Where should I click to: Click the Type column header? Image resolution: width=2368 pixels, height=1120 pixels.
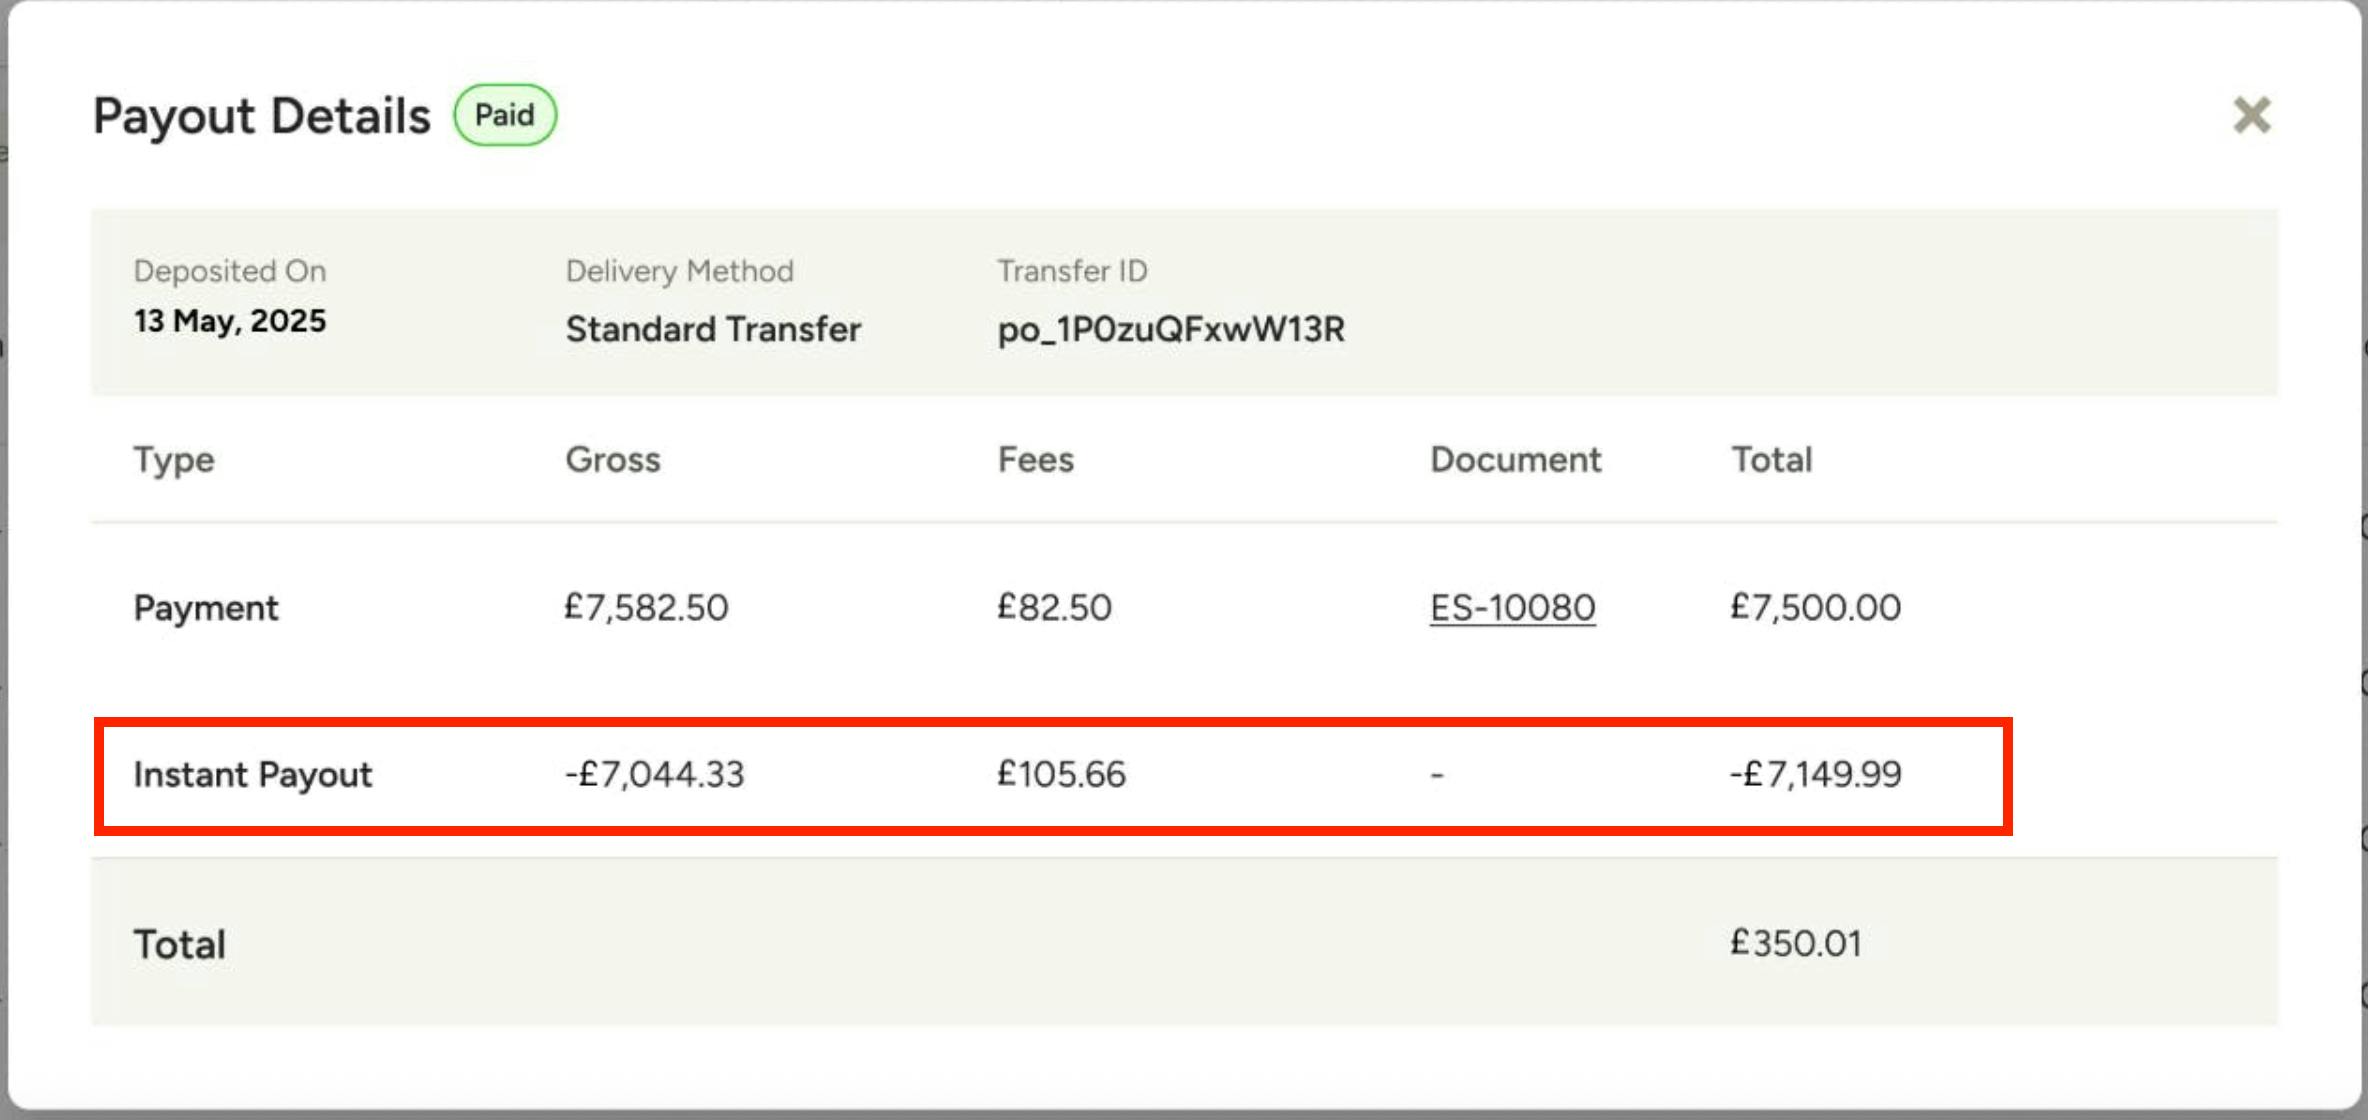[x=174, y=460]
